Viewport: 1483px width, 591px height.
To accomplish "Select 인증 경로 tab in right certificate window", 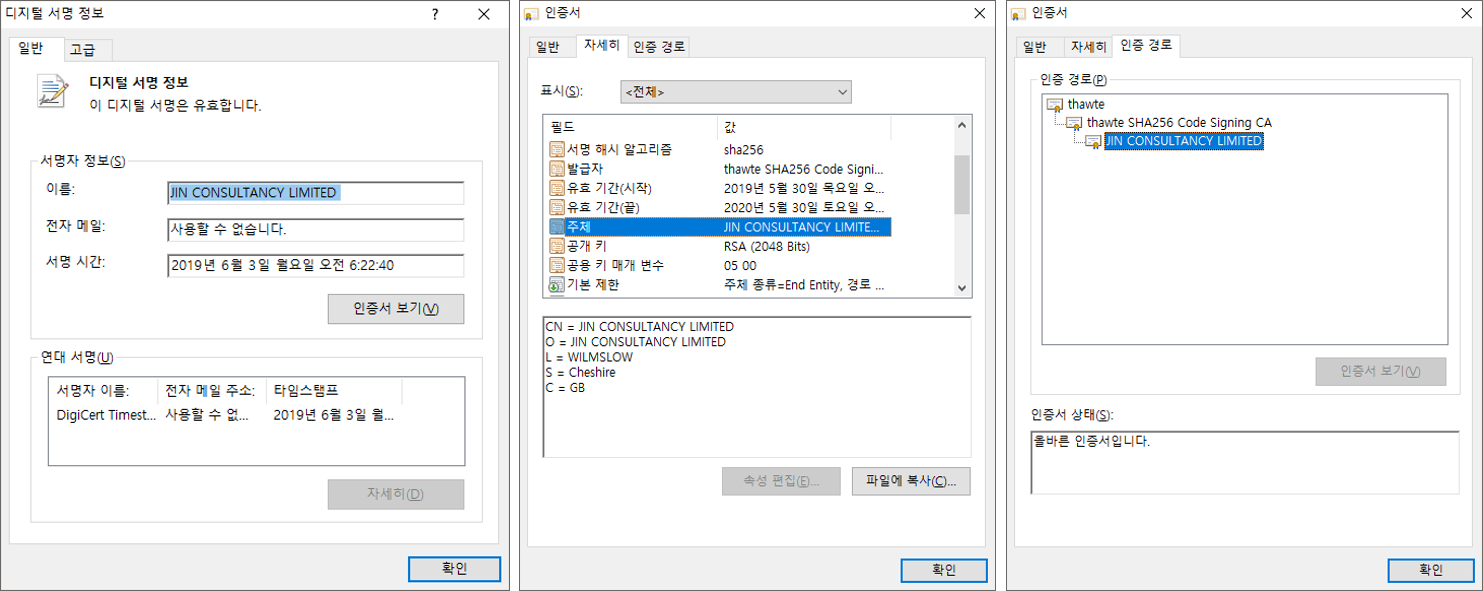I will pos(1147,45).
